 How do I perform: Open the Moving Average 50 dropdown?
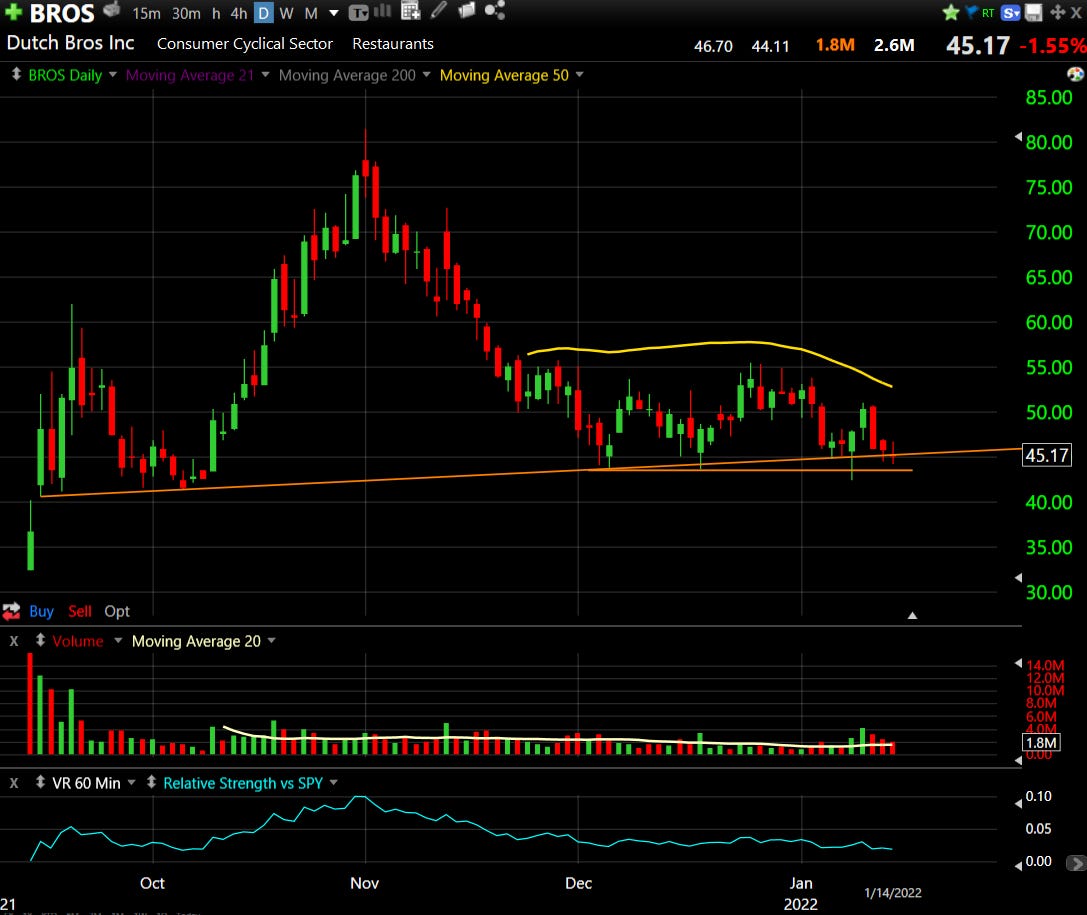point(579,74)
